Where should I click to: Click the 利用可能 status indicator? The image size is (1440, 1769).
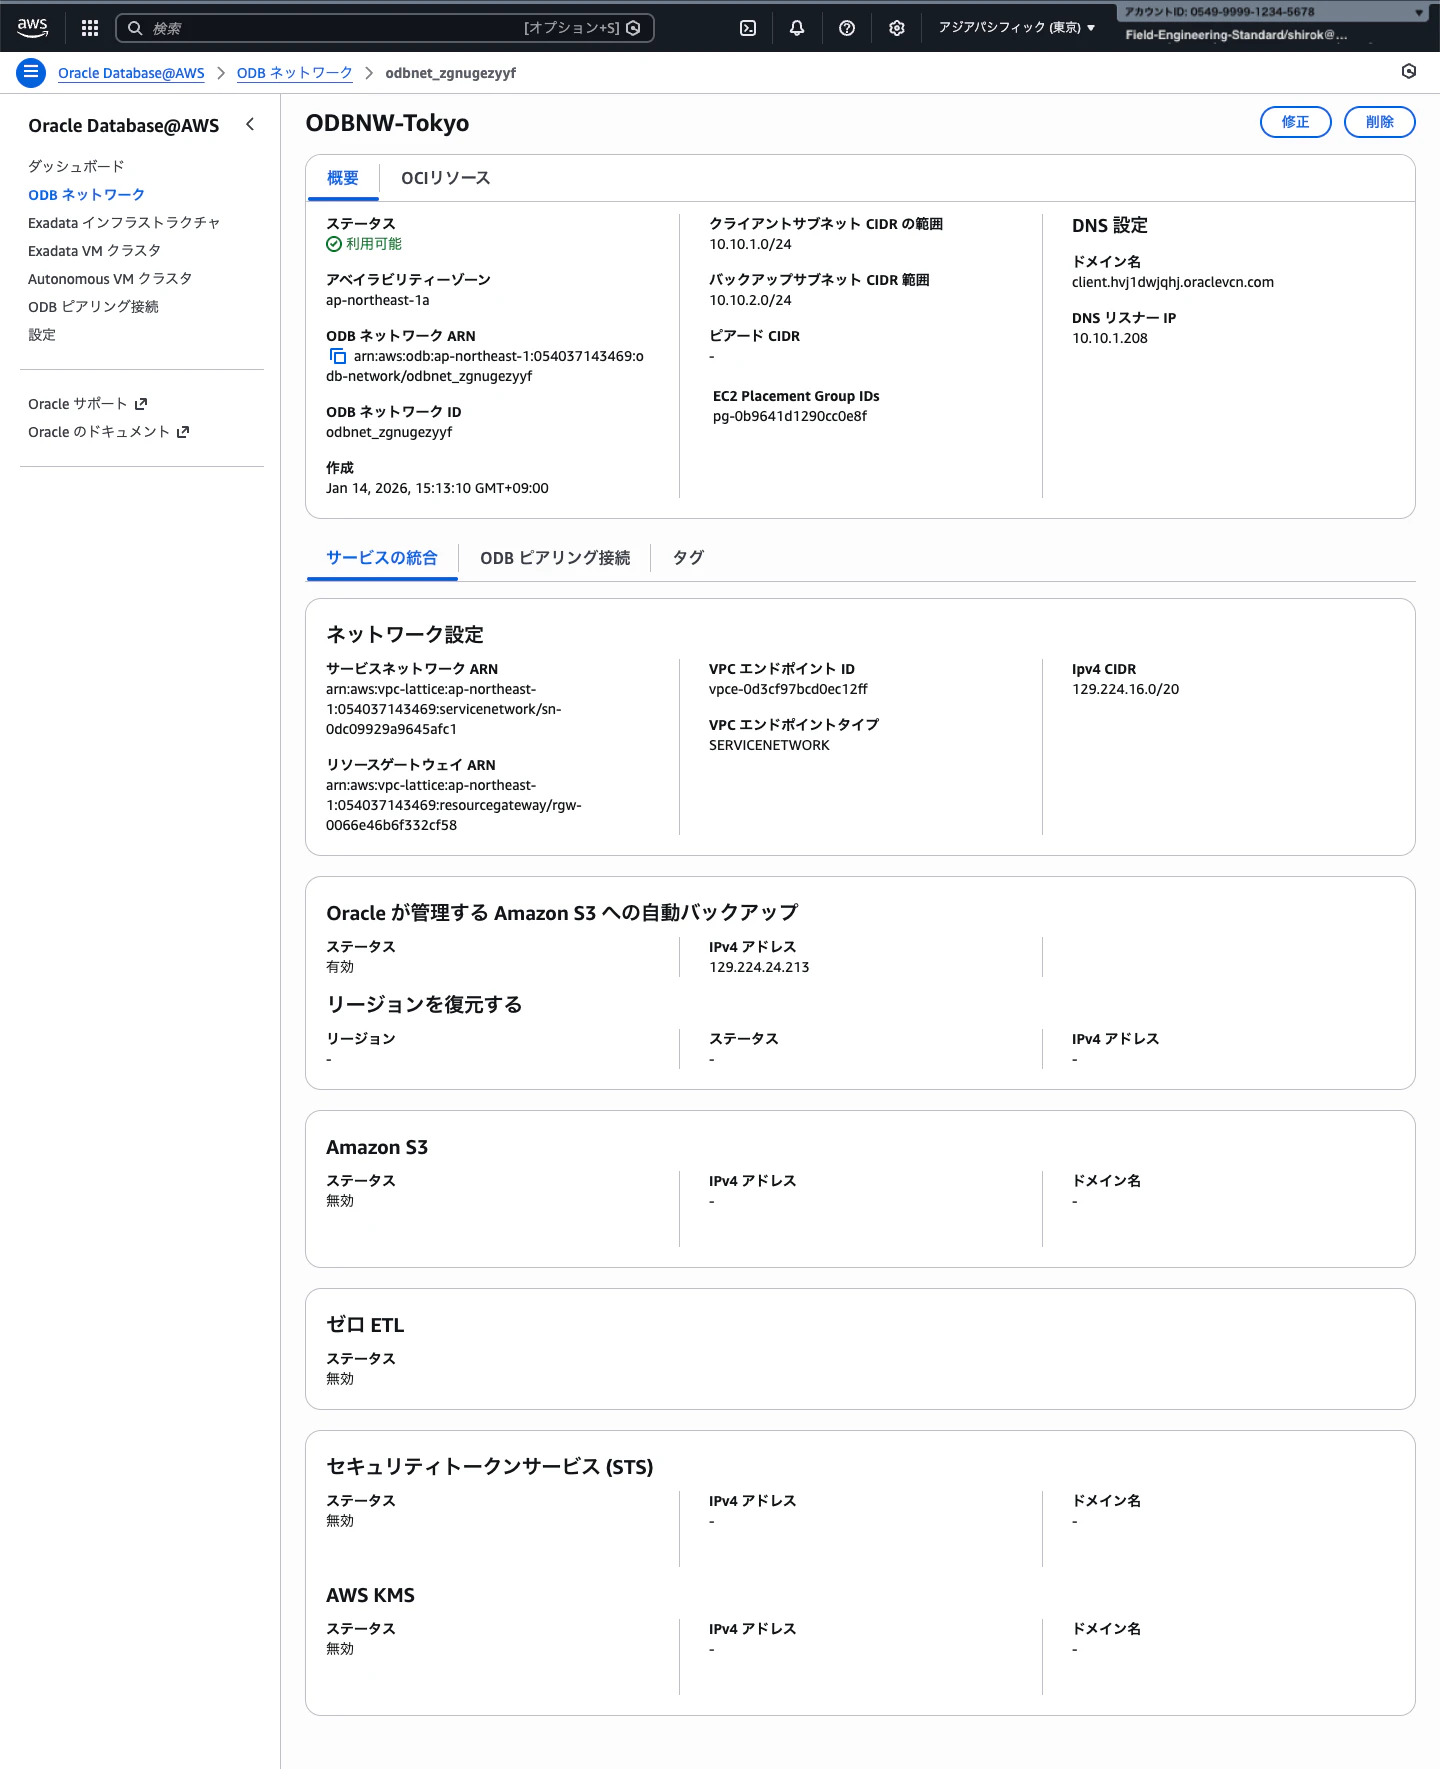[x=364, y=244]
